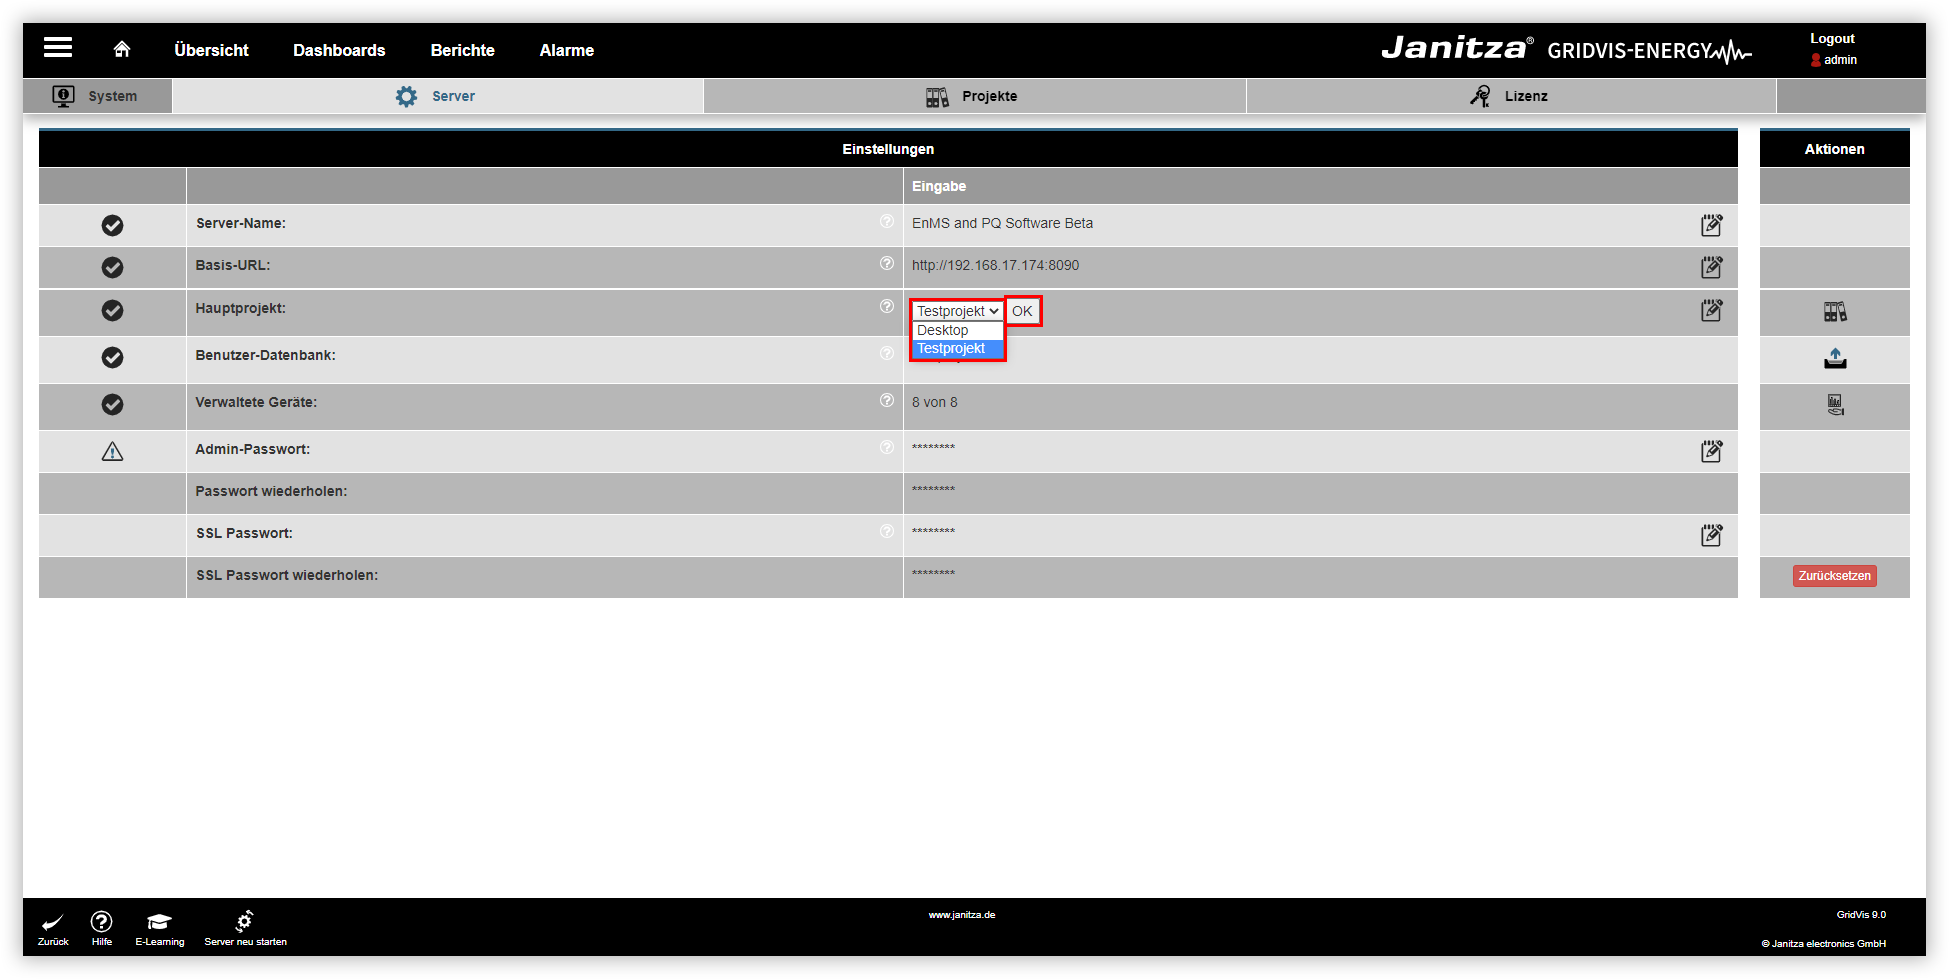Switch to the Projekte tab

[974, 95]
